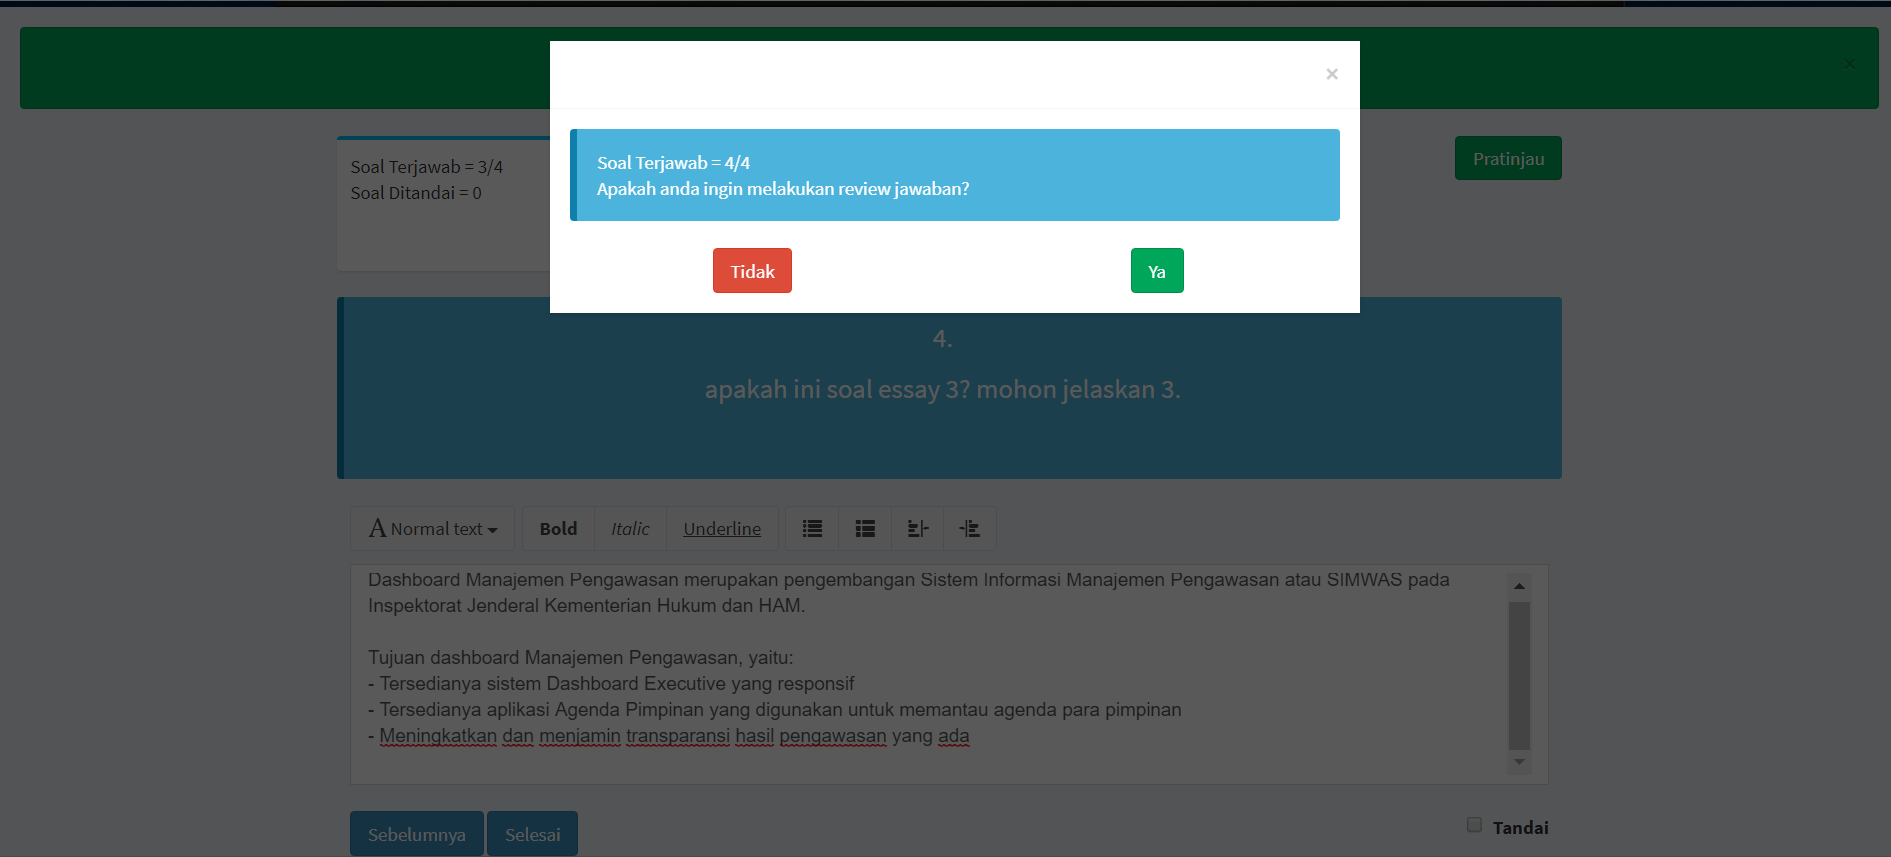
Task: Open the Normal text style dropdown
Action: coord(433,529)
